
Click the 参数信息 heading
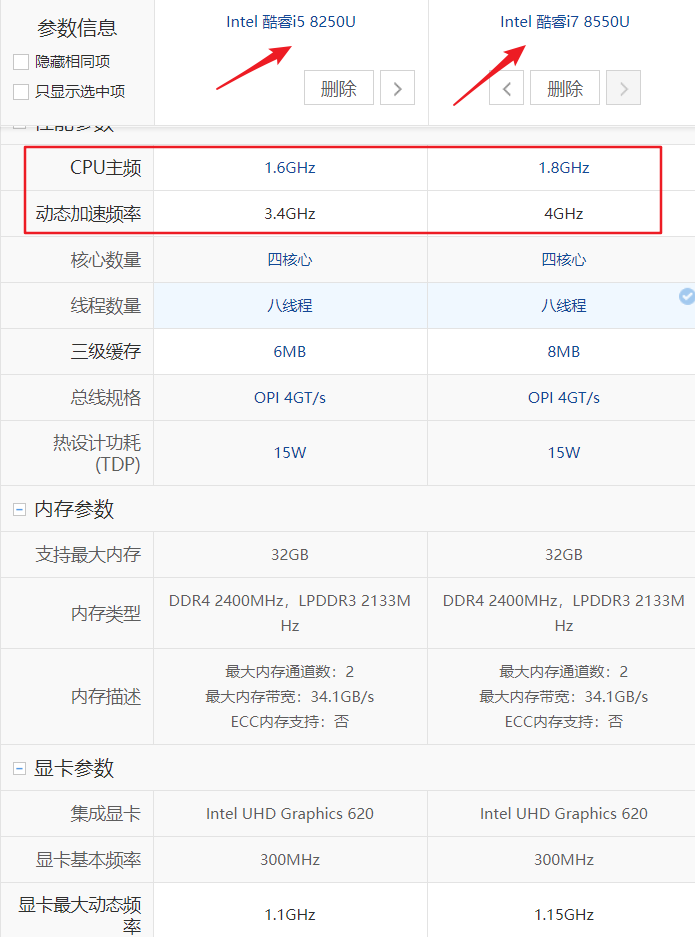coord(77,28)
